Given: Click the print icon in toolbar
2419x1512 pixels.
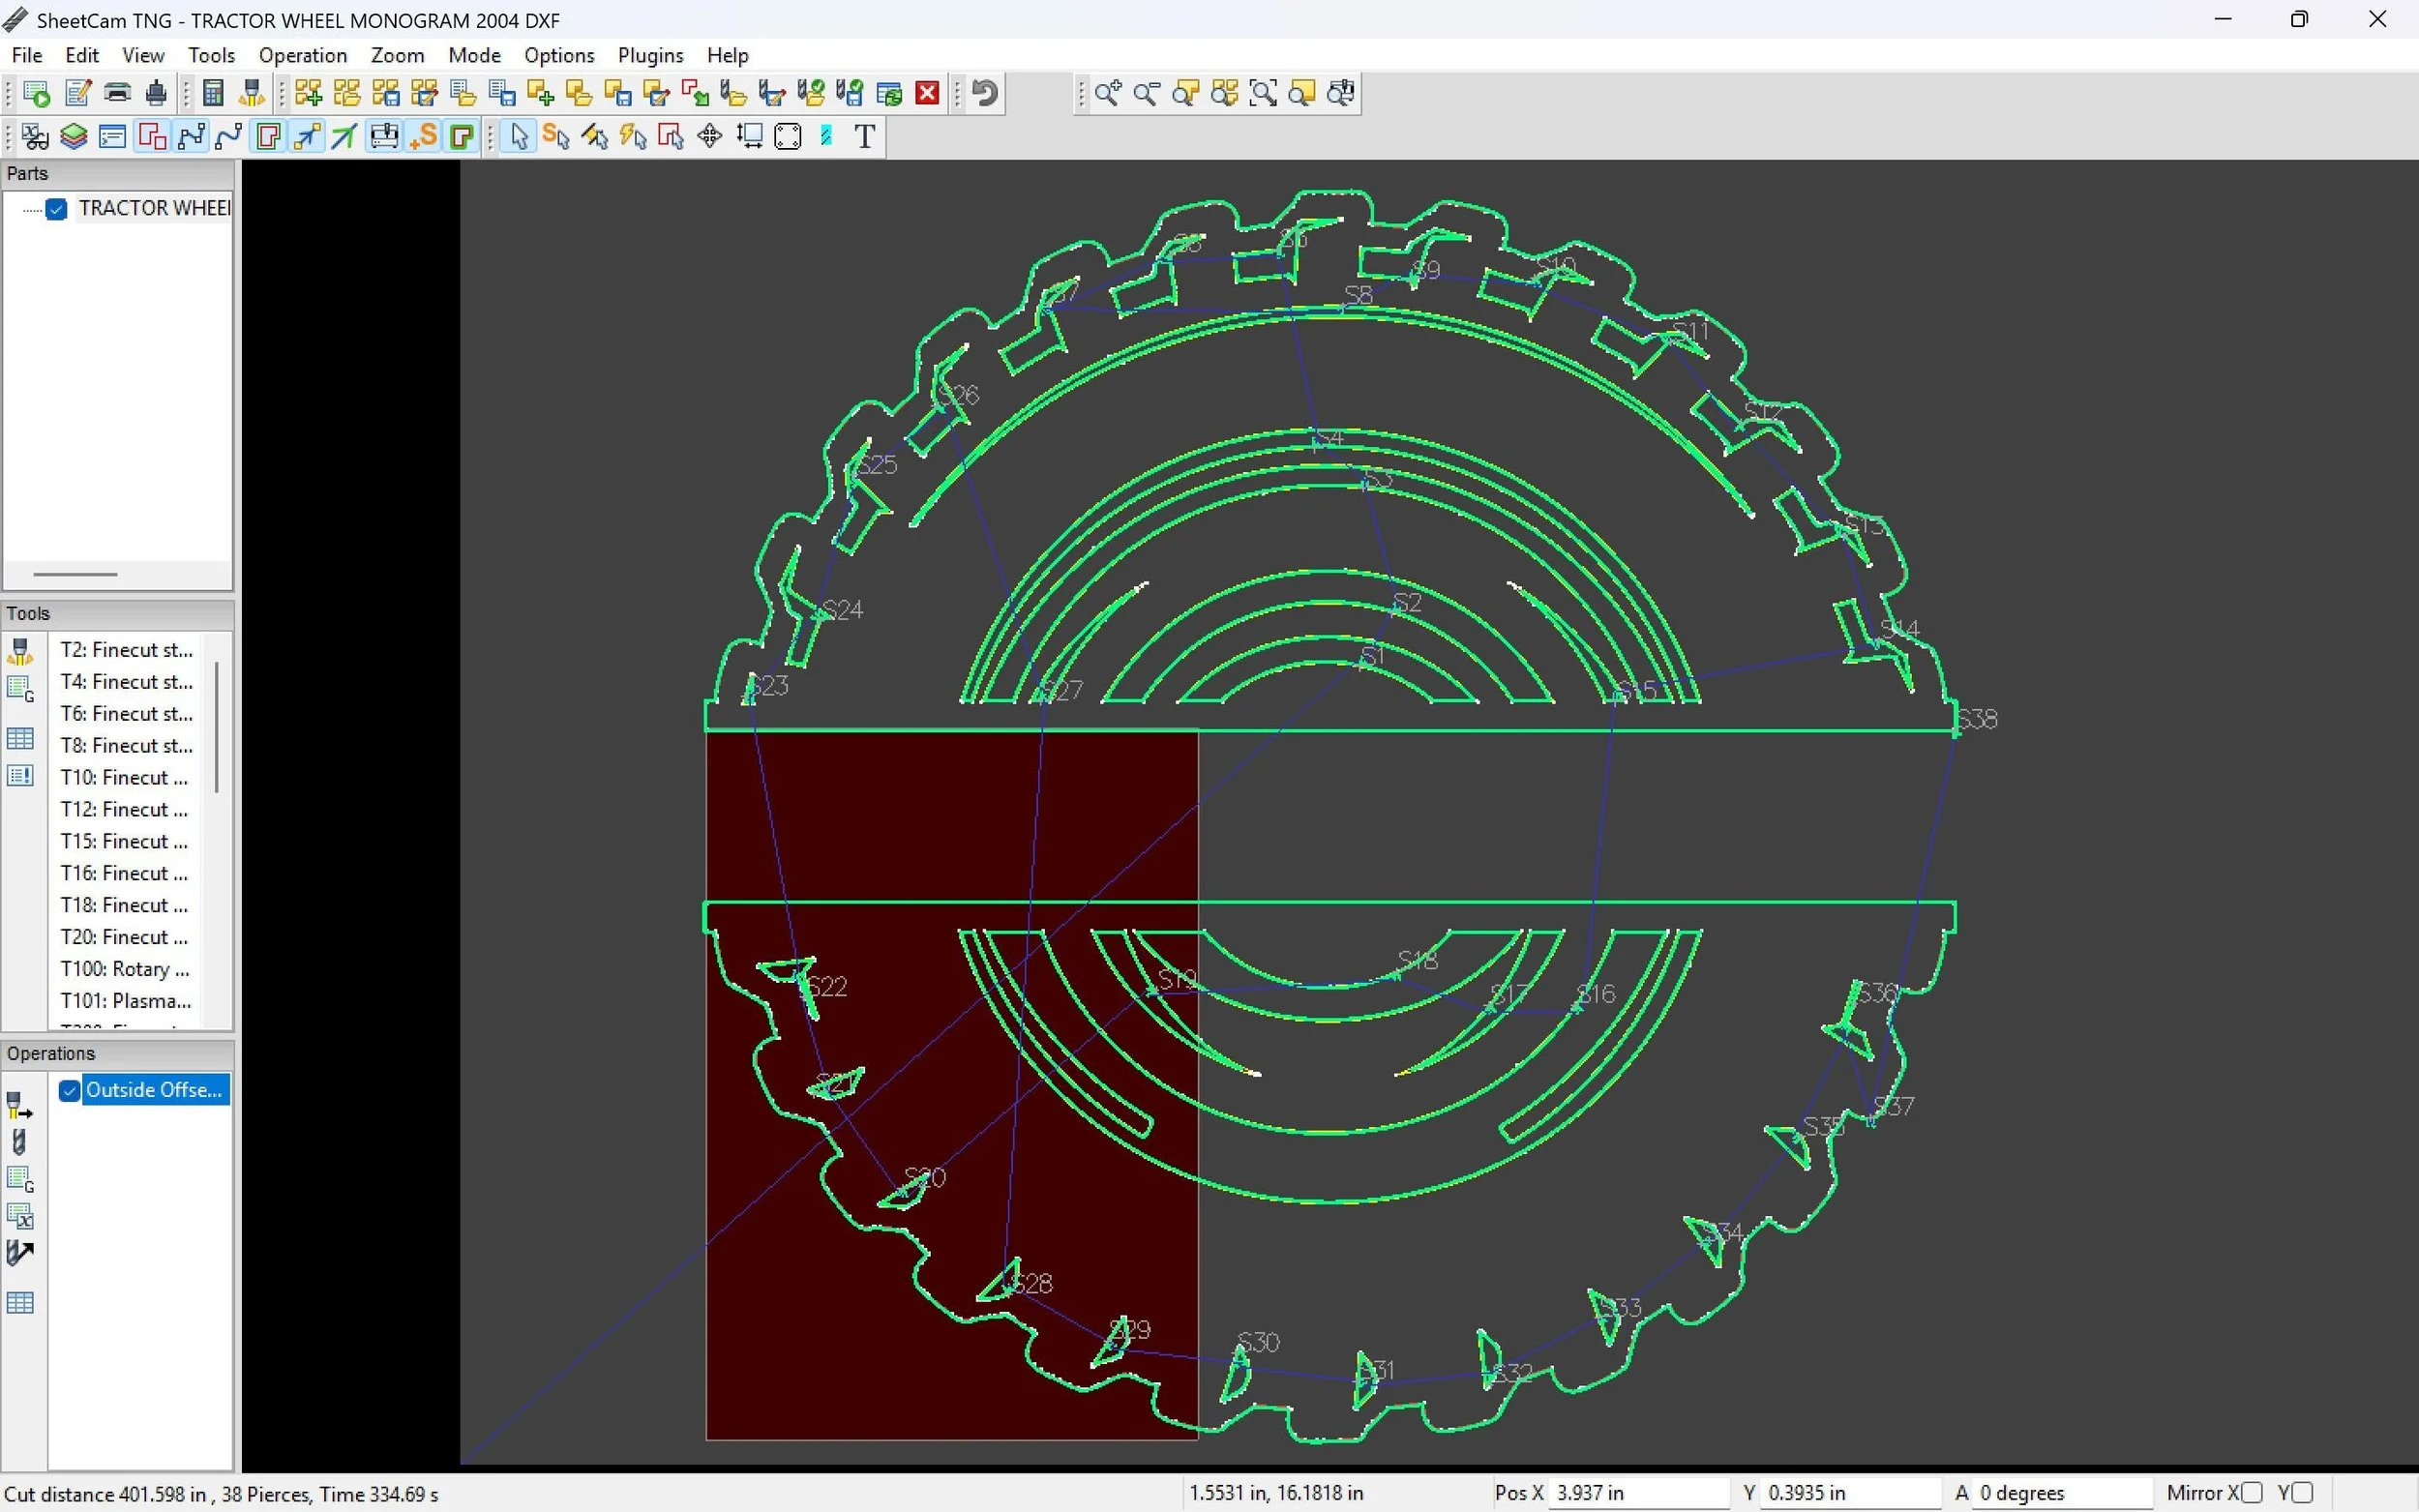Looking at the screenshot, I should (x=117, y=93).
